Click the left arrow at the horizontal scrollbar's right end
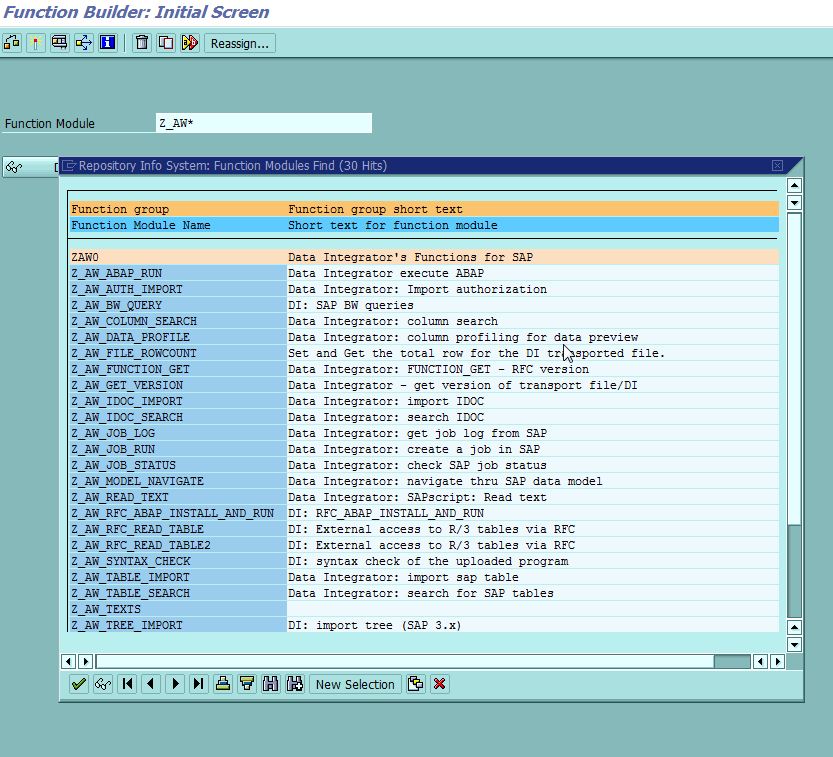The image size is (833, 757). tap(760, 661)
